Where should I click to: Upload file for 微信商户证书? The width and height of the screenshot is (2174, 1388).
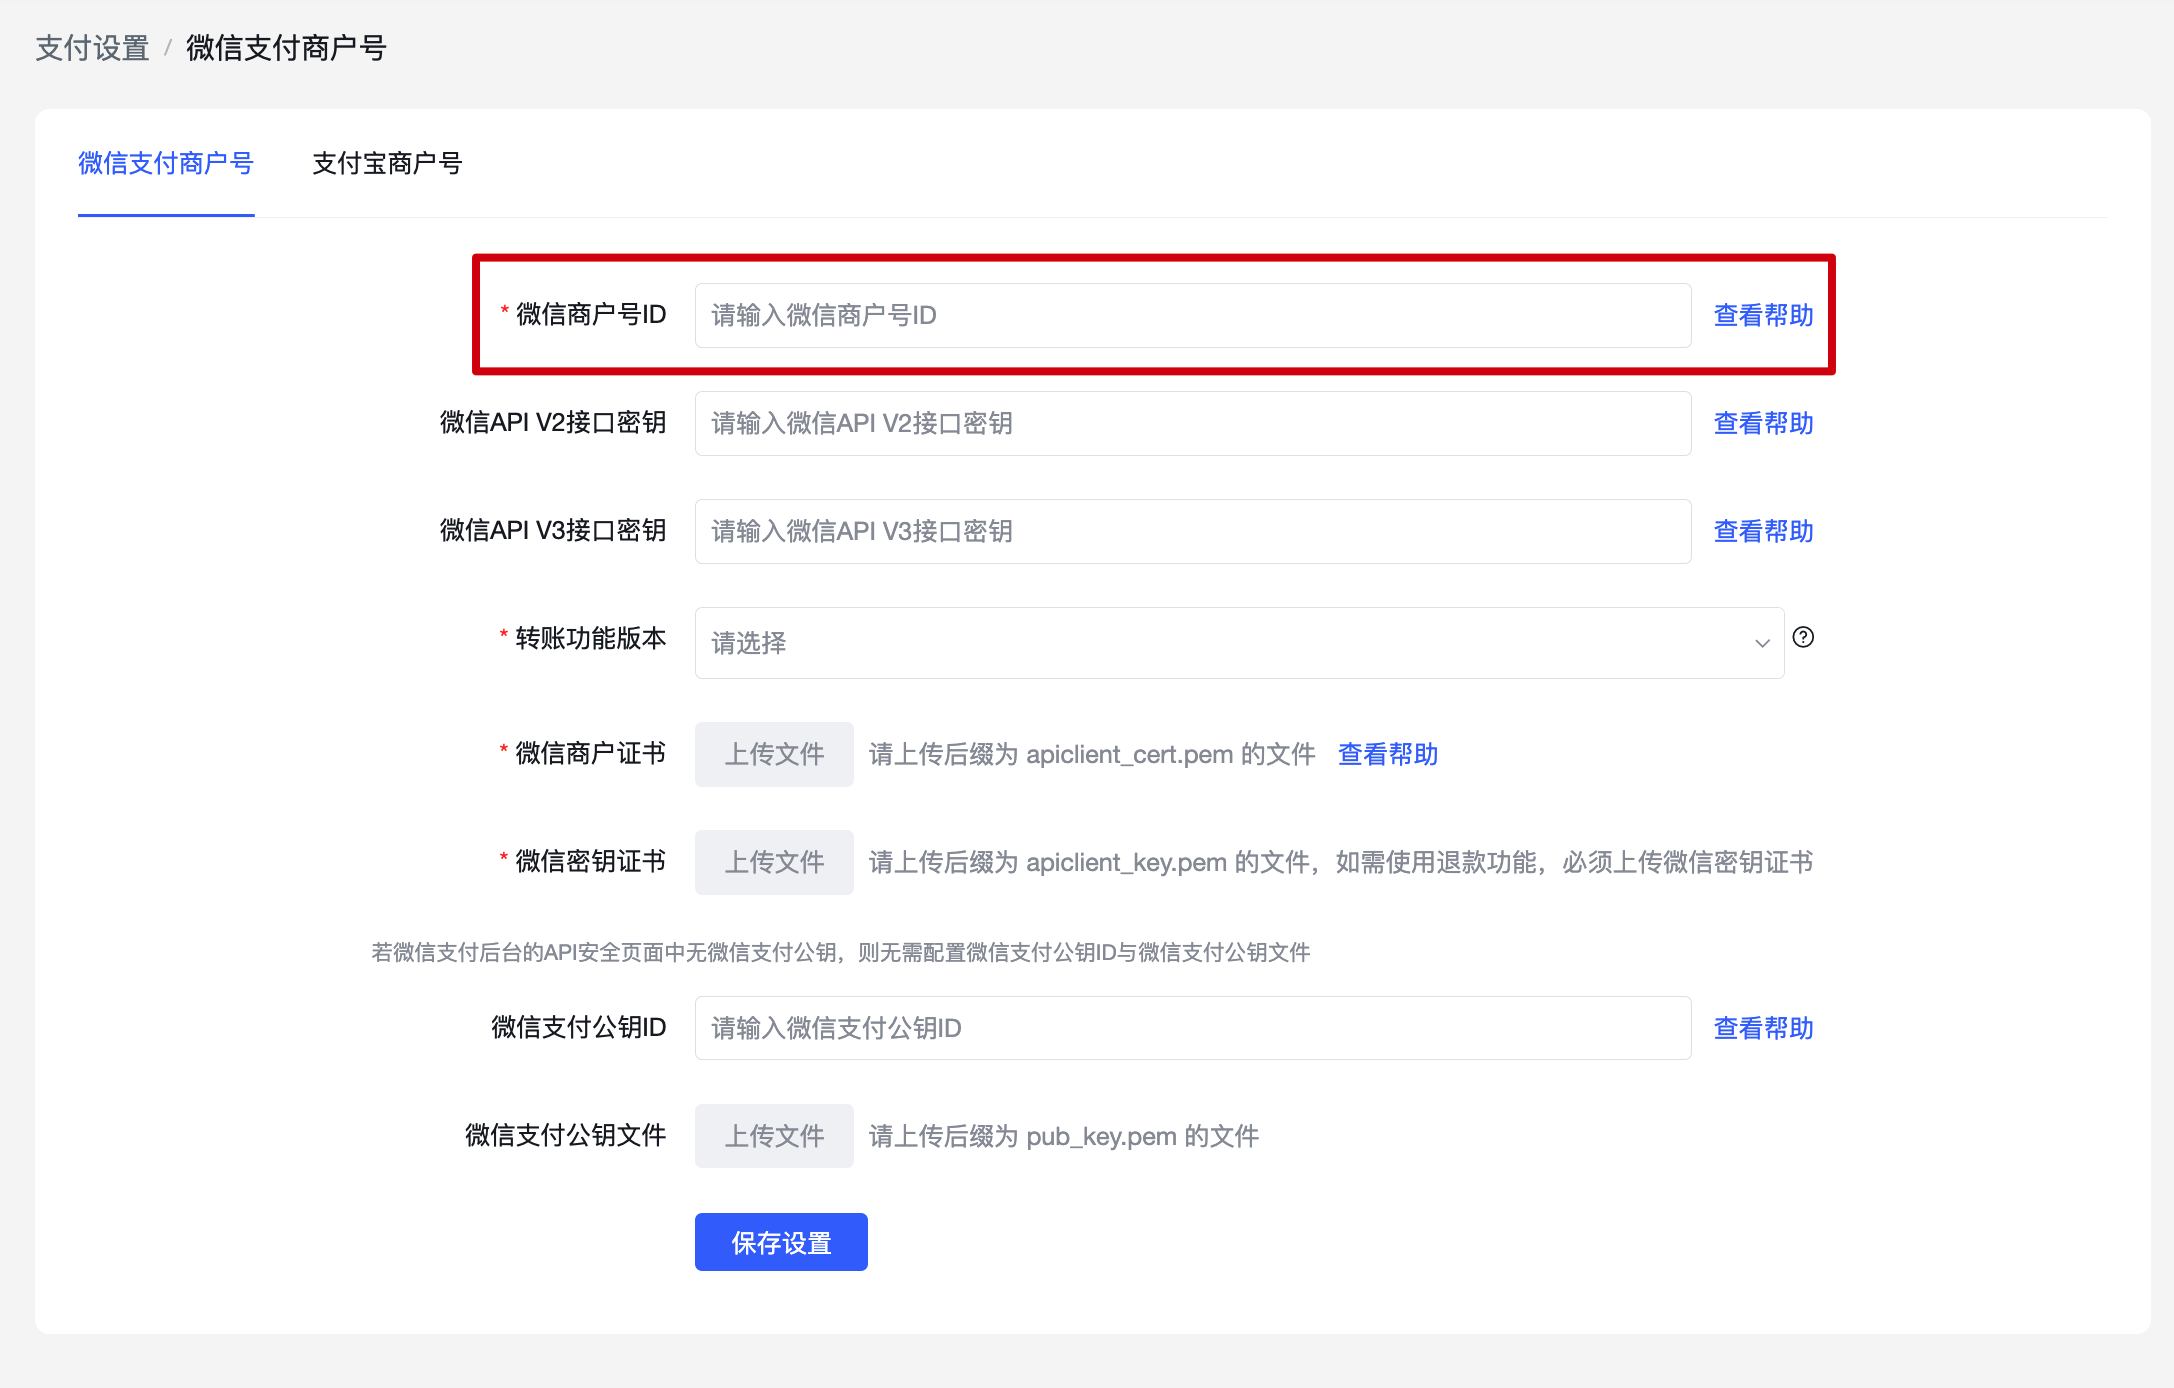click(x=774, y=754)
